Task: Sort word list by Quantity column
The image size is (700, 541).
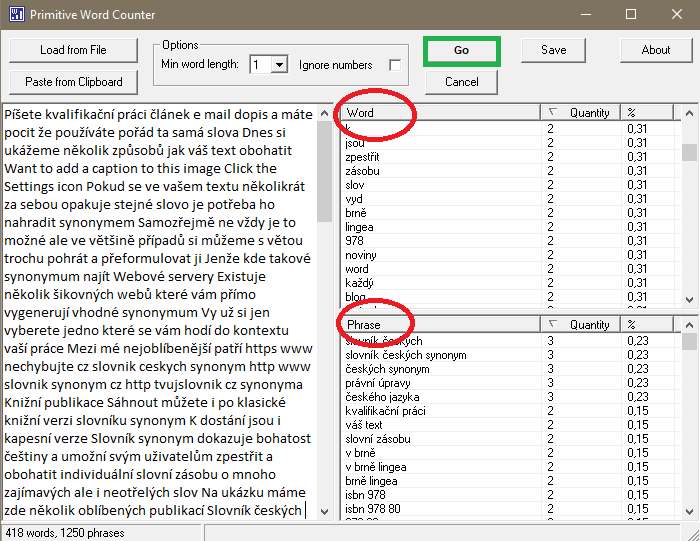Action: click(580, 113)
